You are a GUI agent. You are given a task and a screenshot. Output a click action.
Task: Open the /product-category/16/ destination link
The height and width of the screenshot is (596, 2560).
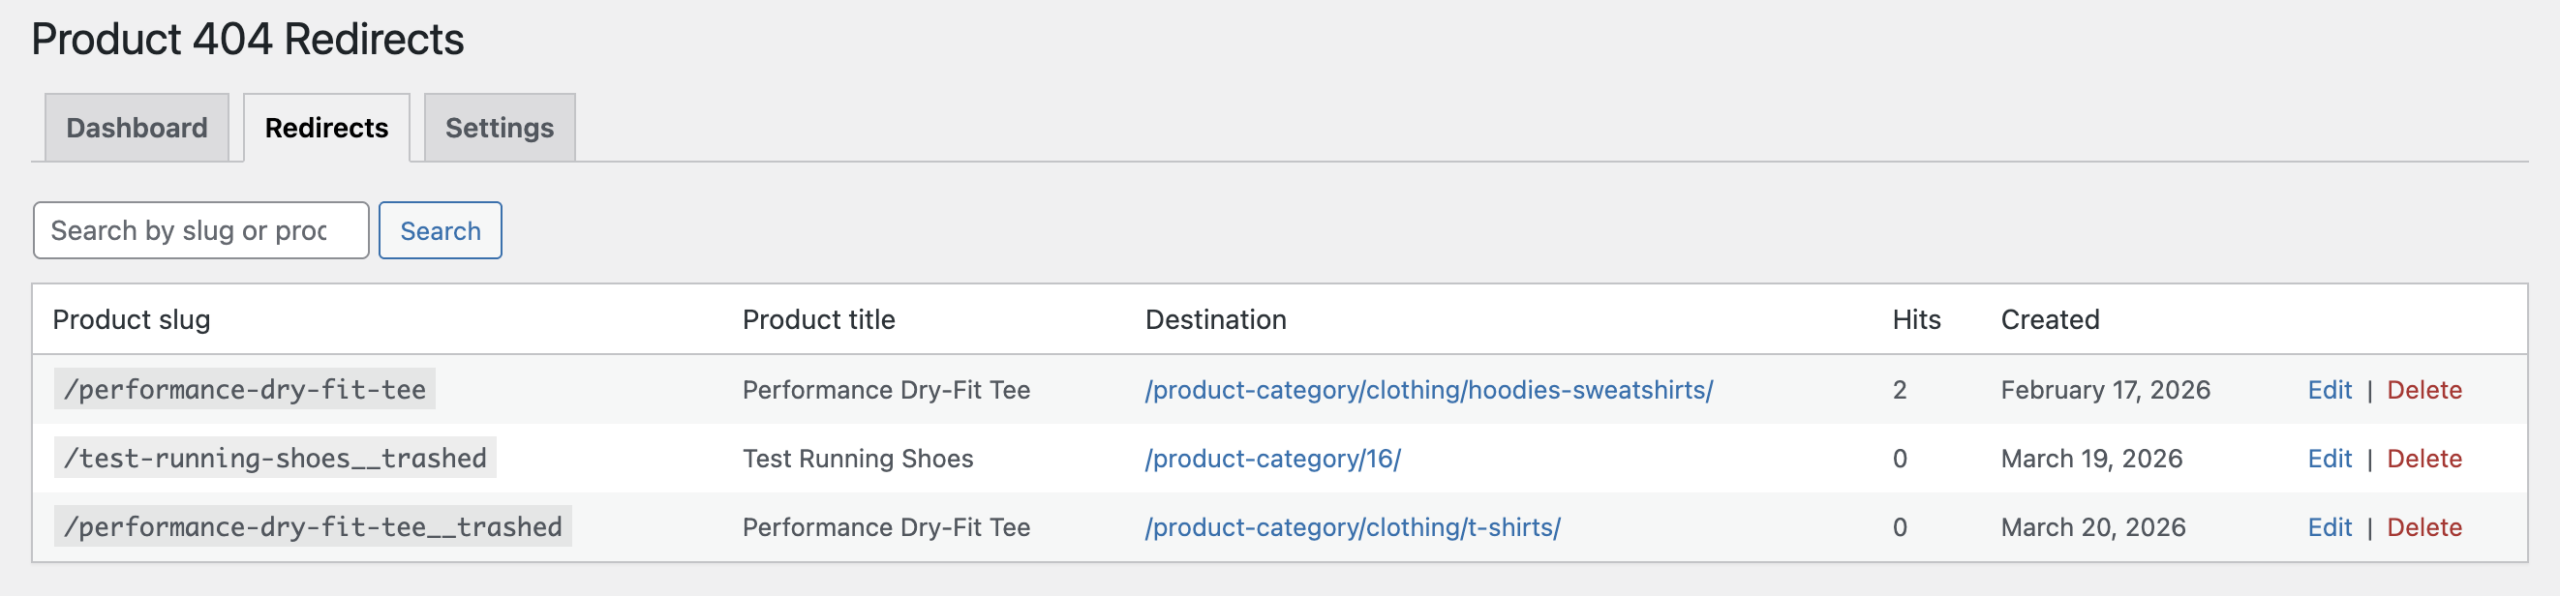(x=1273, y=459)
